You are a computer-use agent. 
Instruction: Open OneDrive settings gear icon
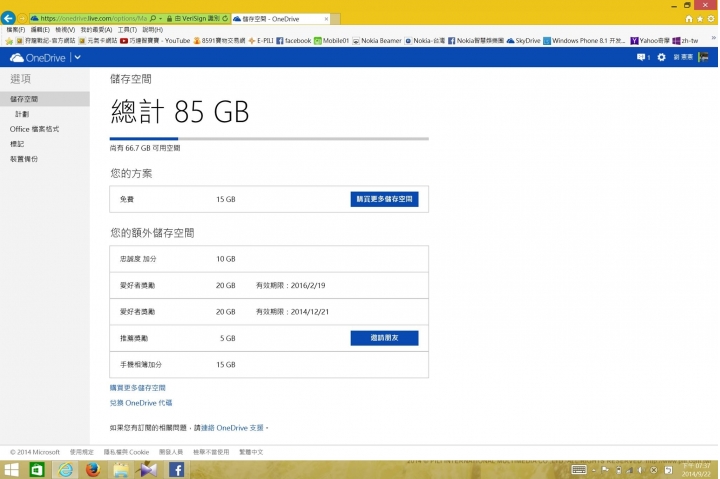point(661,57)
